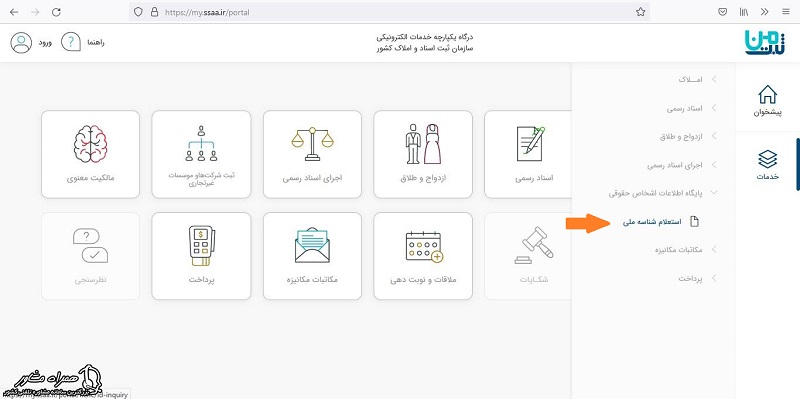Open اجرای اسناد رسمی scales card
This screenshot has height=399, width=800.
(312, 154)
